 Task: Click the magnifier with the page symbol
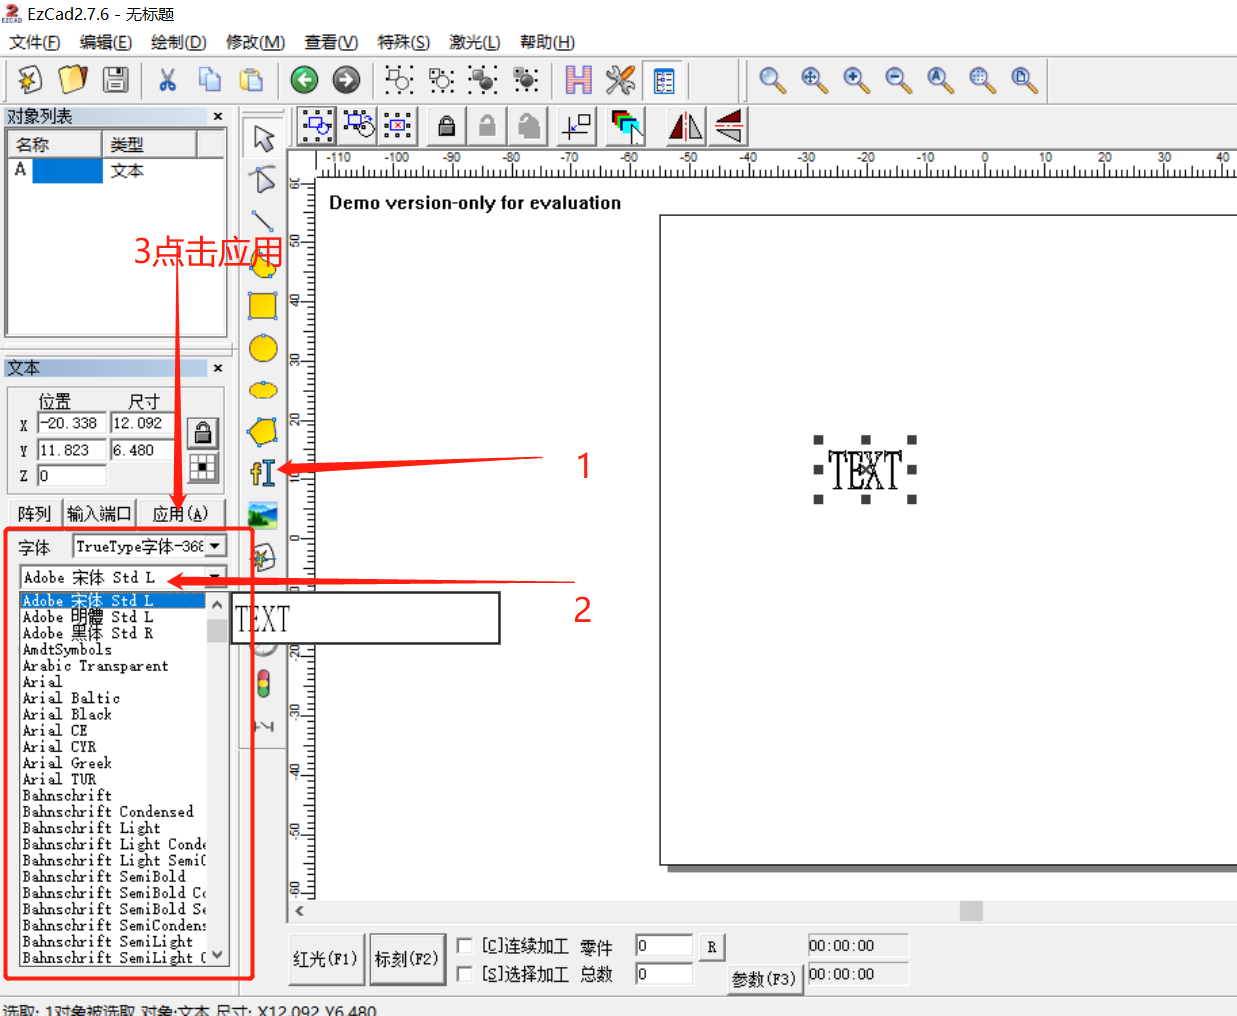pyautogui.click(x=1024, y=80)
